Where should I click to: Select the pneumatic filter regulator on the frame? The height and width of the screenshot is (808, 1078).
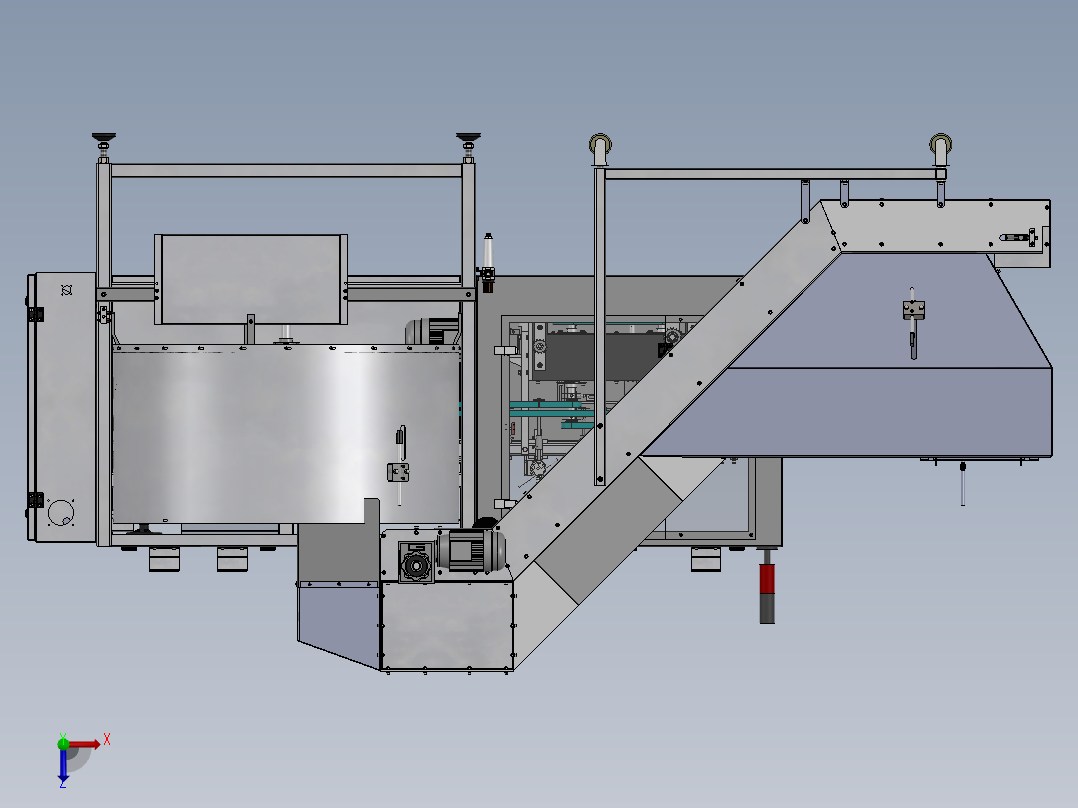(x=488, y=263)
